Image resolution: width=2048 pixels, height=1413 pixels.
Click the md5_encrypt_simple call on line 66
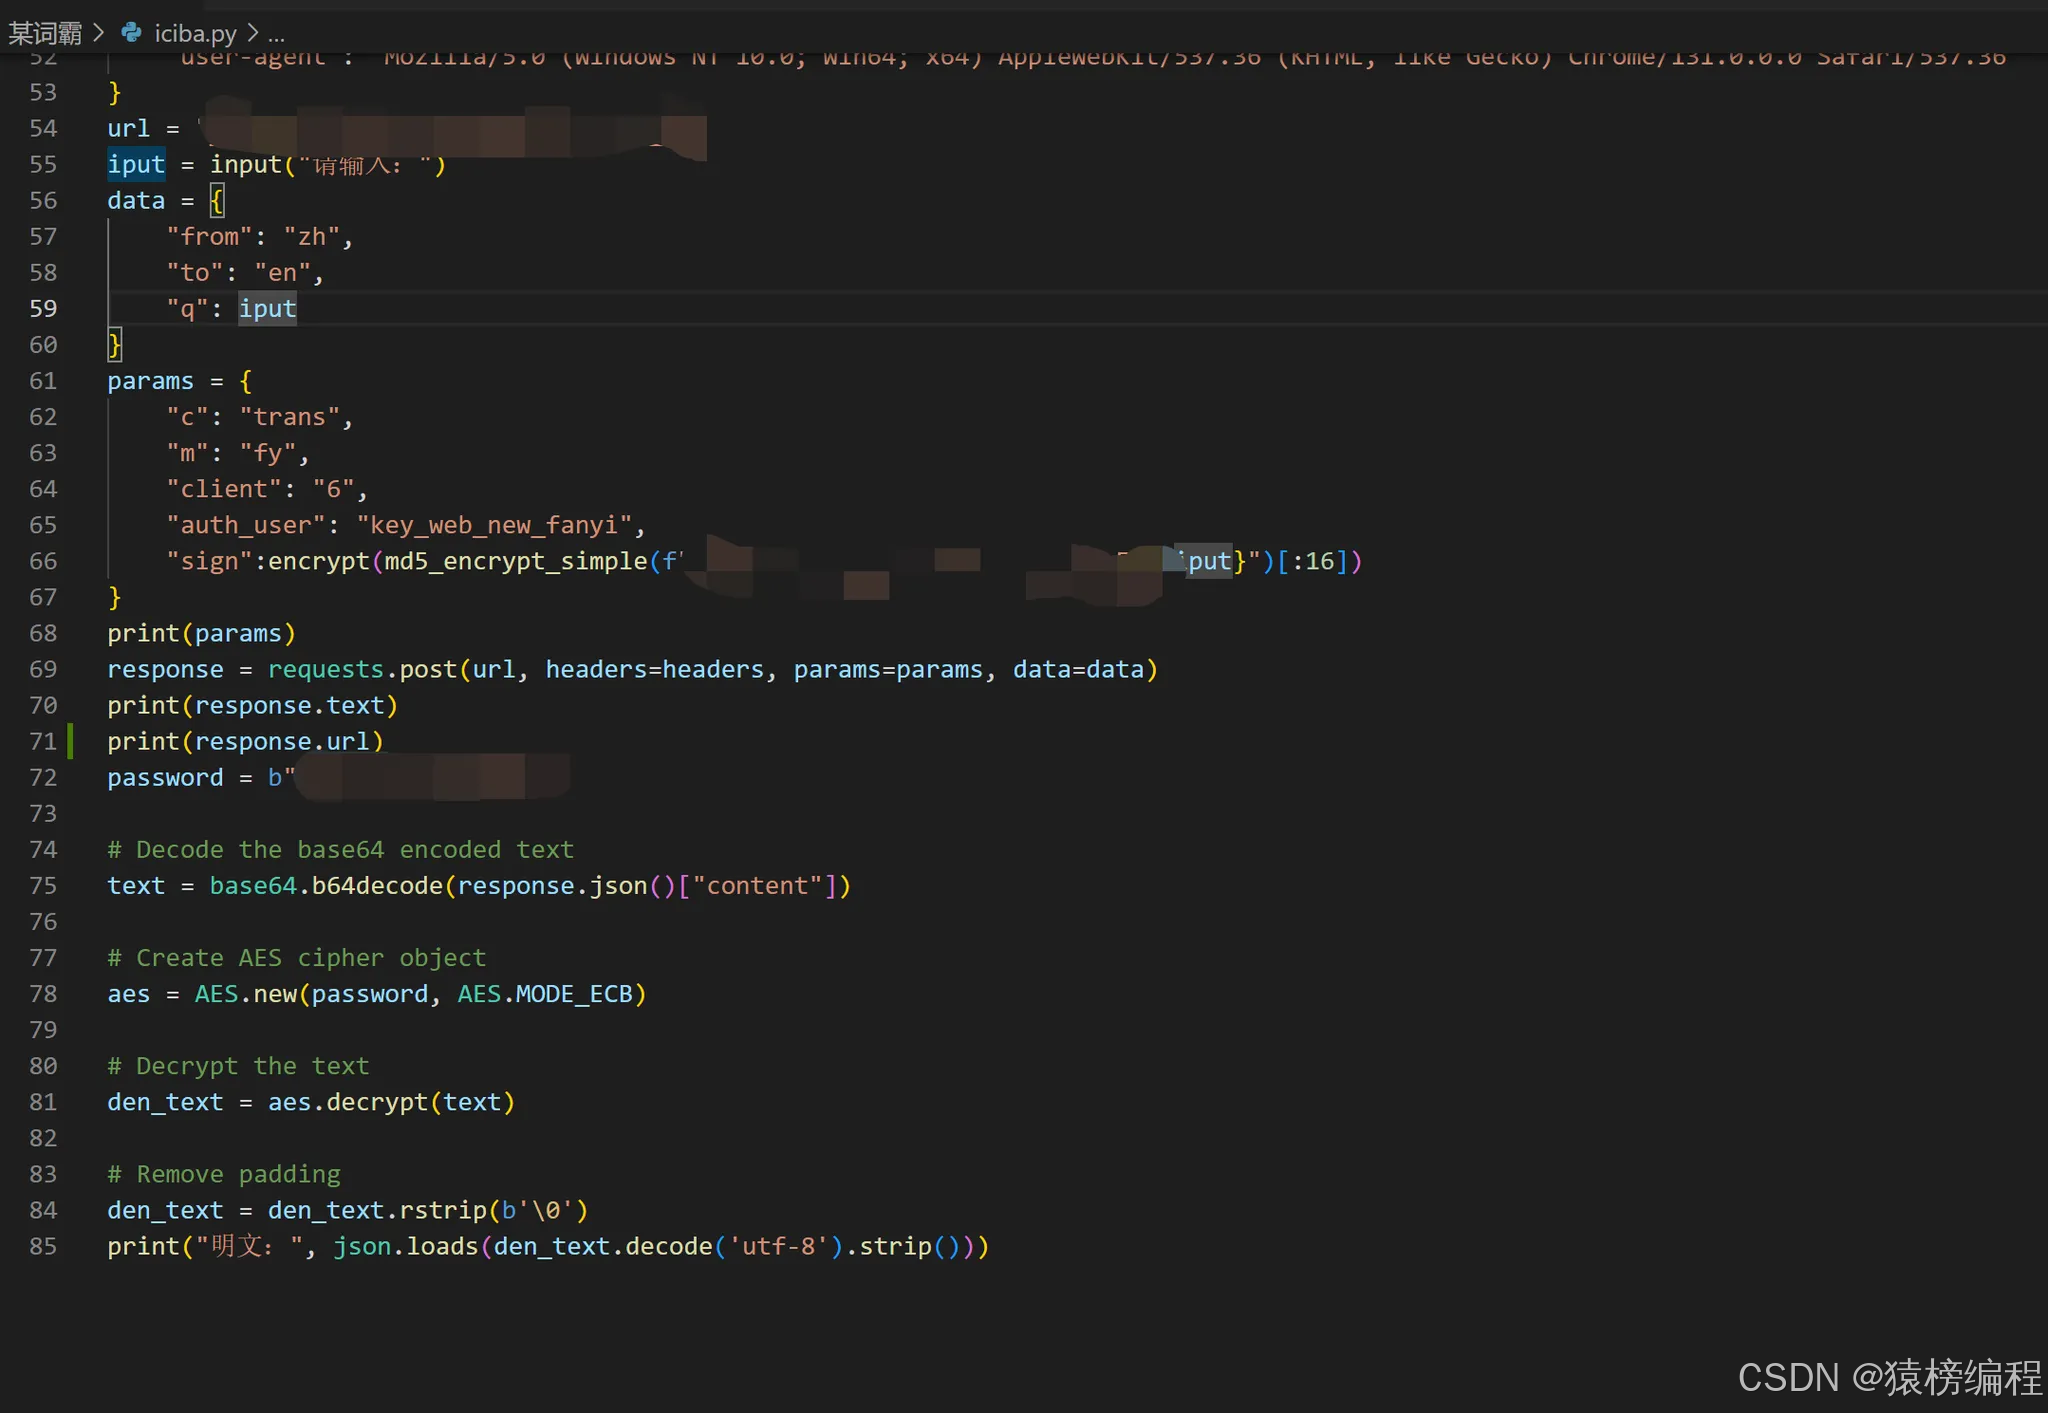tap(515, 561)
